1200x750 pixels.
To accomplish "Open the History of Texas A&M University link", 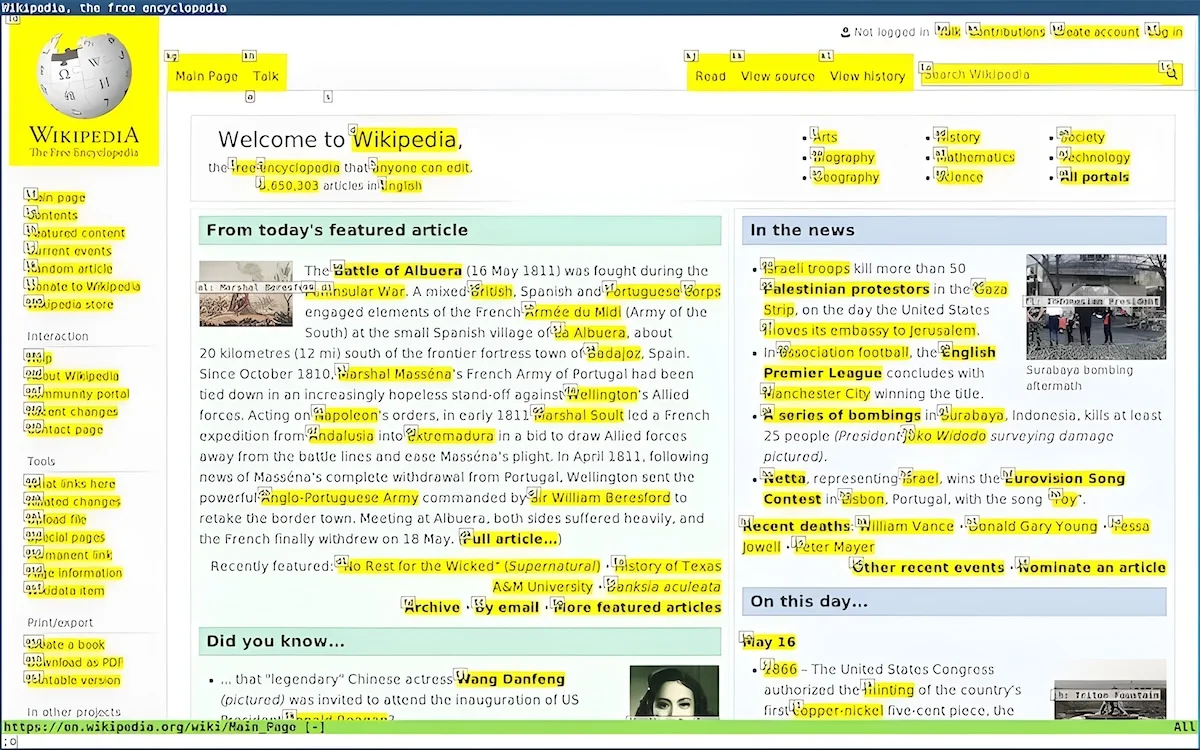I will click(x=606, y=576).
